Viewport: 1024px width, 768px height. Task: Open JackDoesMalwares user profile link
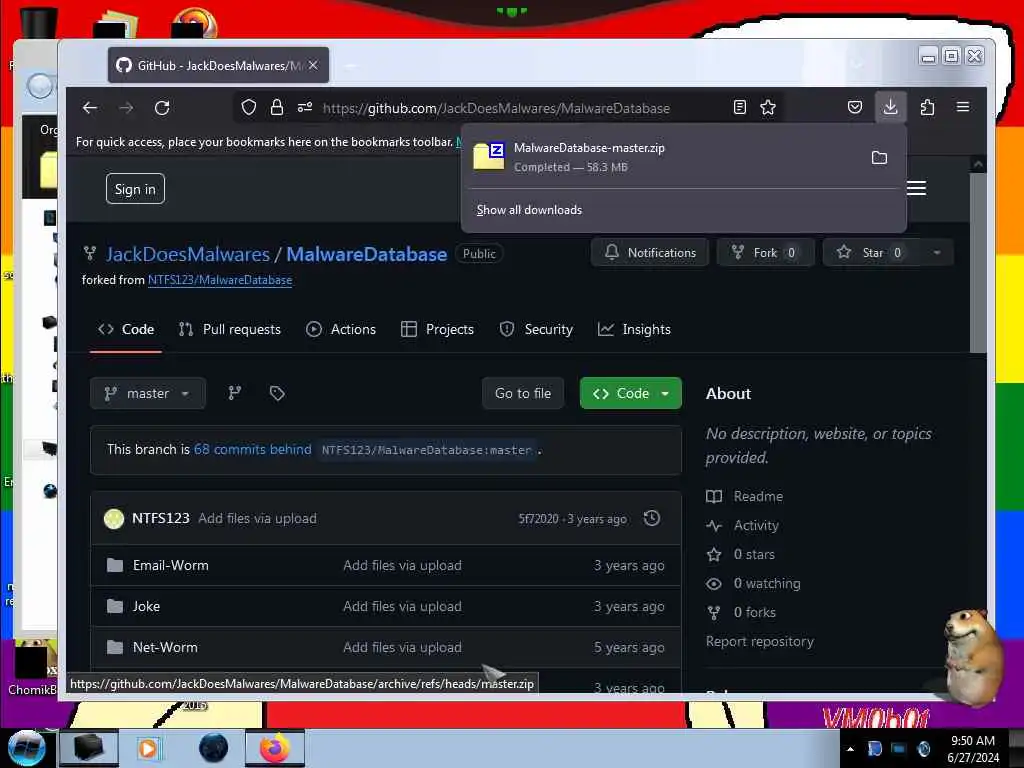pos(187,254)
